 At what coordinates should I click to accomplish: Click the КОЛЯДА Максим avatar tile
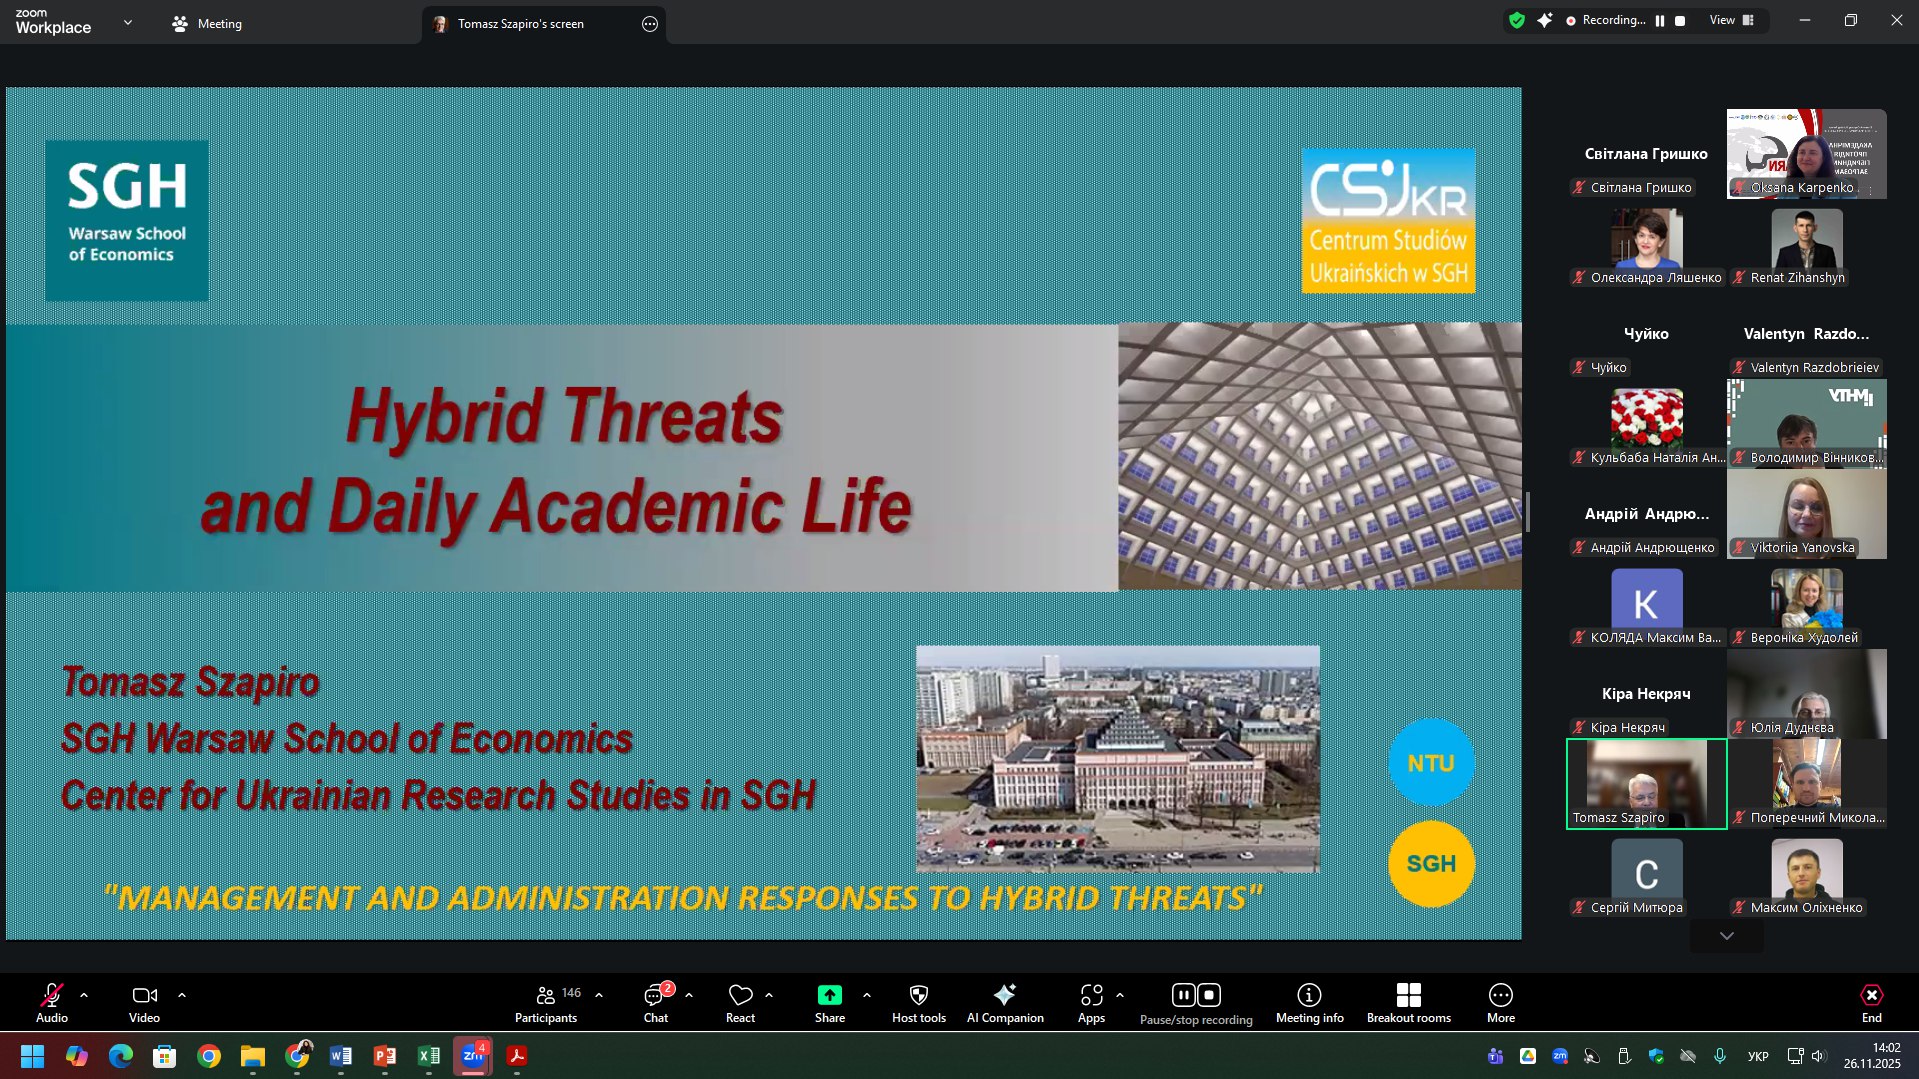(1647, 604)
